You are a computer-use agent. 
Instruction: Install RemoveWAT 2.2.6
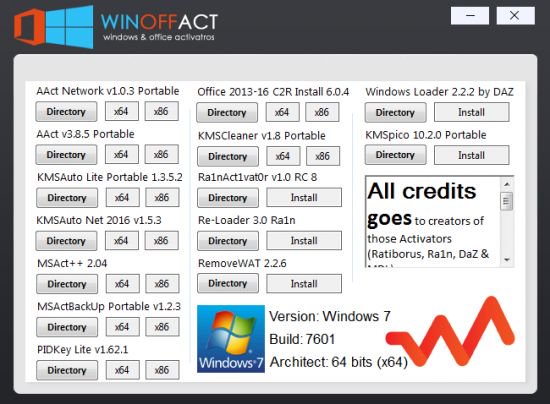304,283
